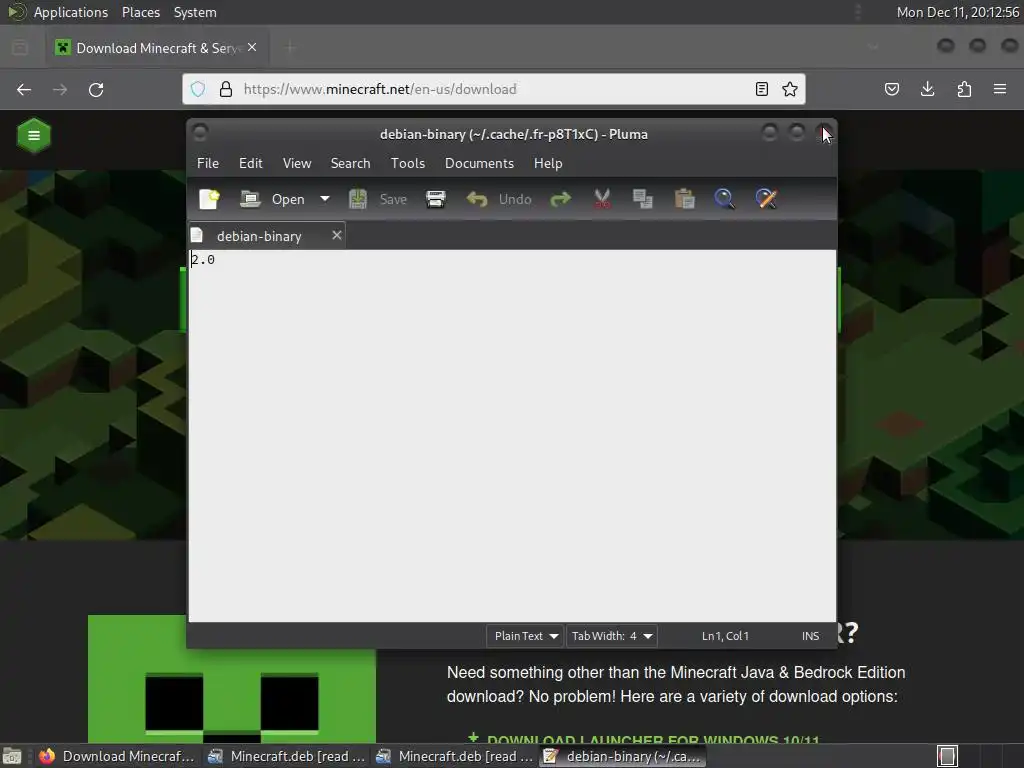Open the Edit menu in Pluma

[251, 163]
